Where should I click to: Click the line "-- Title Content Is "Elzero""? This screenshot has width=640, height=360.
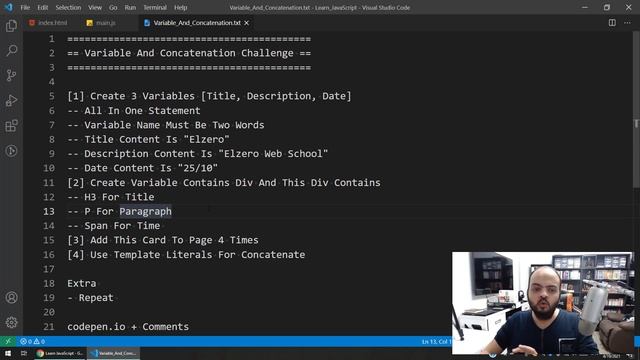click(x=148, y=139)
